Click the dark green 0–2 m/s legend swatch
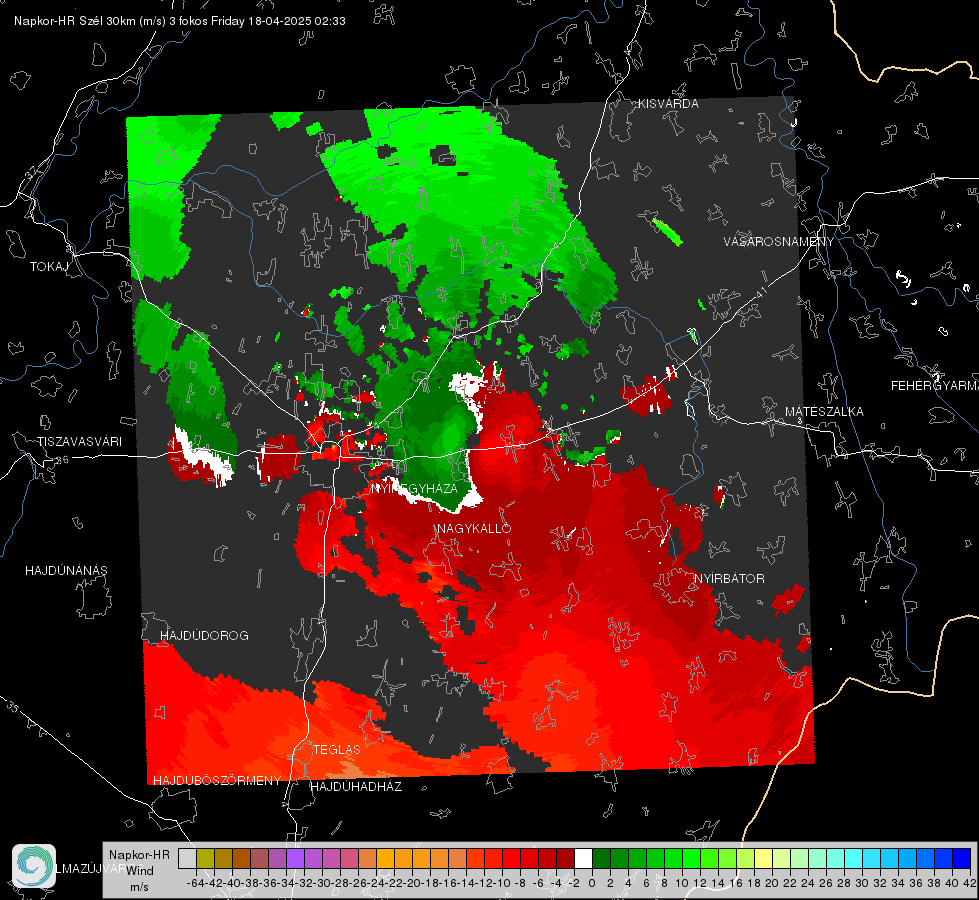979x900 pixels. tap(601, 859)
